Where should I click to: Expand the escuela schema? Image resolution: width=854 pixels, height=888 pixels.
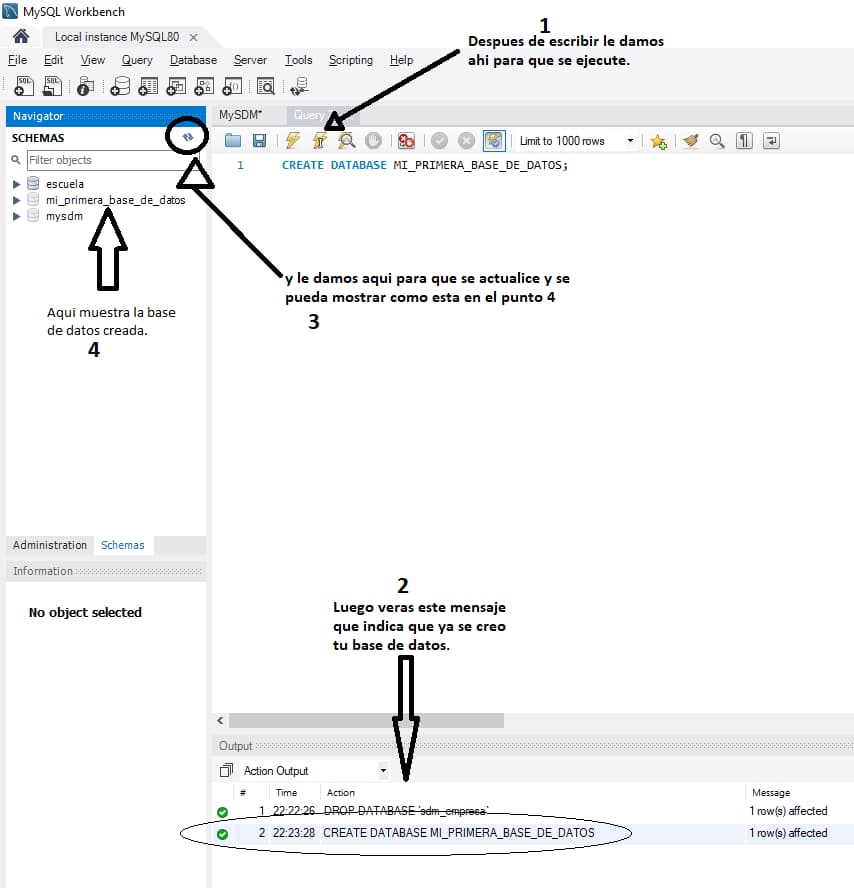(x=16, y=184)
